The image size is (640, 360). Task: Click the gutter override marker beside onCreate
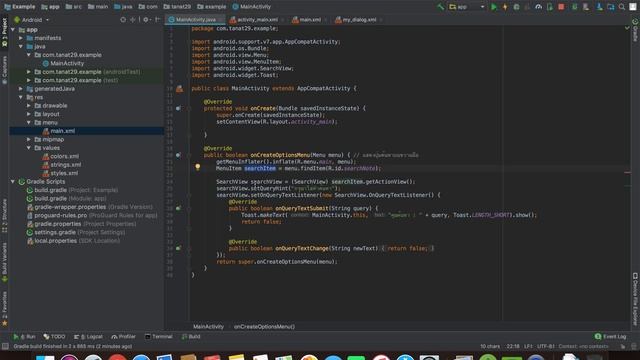click(x=178, y=108)
